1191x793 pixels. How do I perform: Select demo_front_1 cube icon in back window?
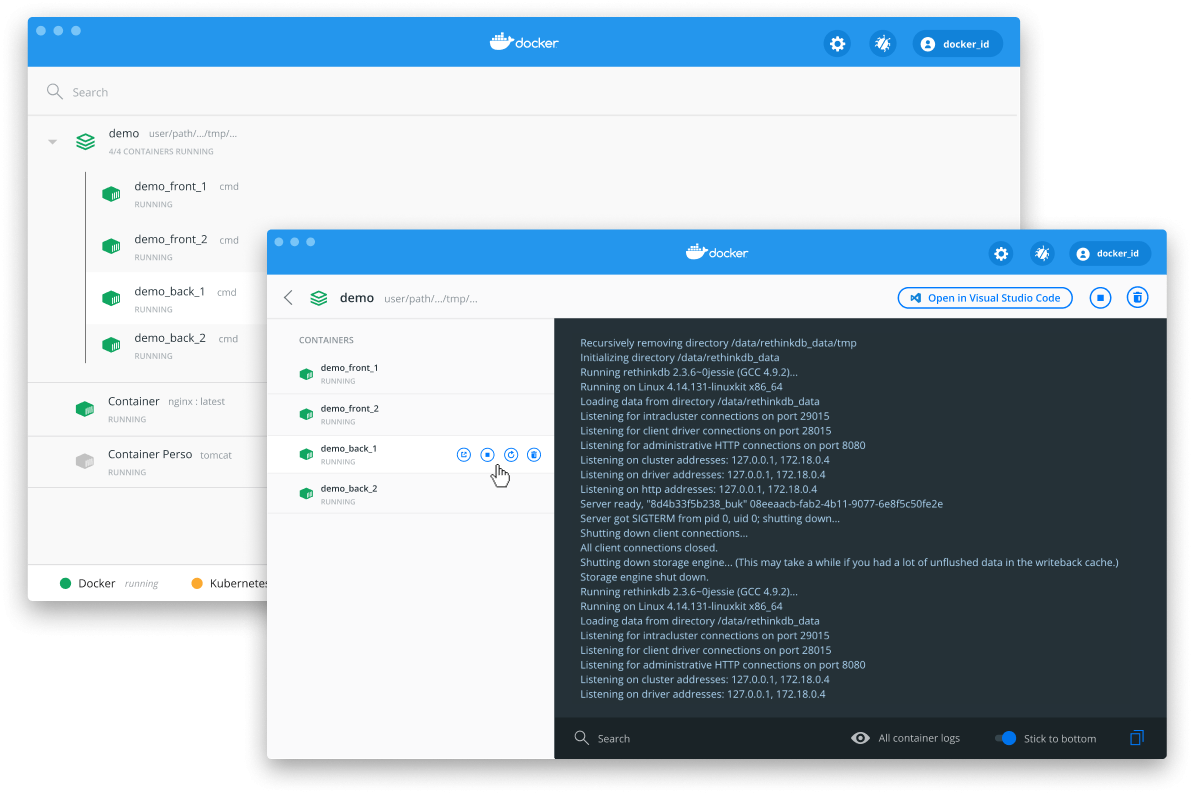(112, 194)
